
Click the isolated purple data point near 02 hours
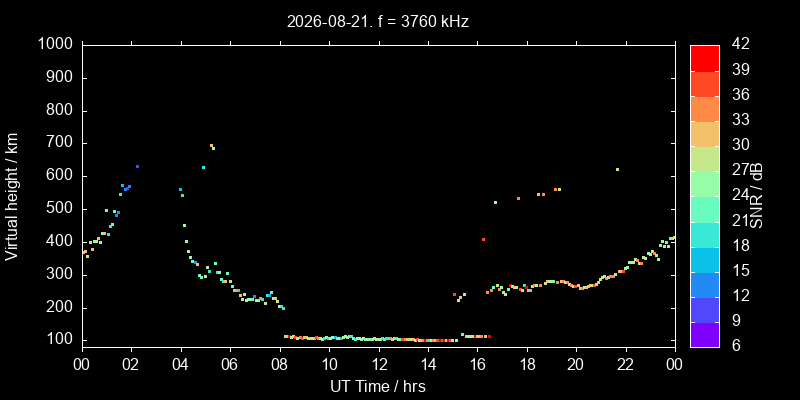click(x=137, y=166)
